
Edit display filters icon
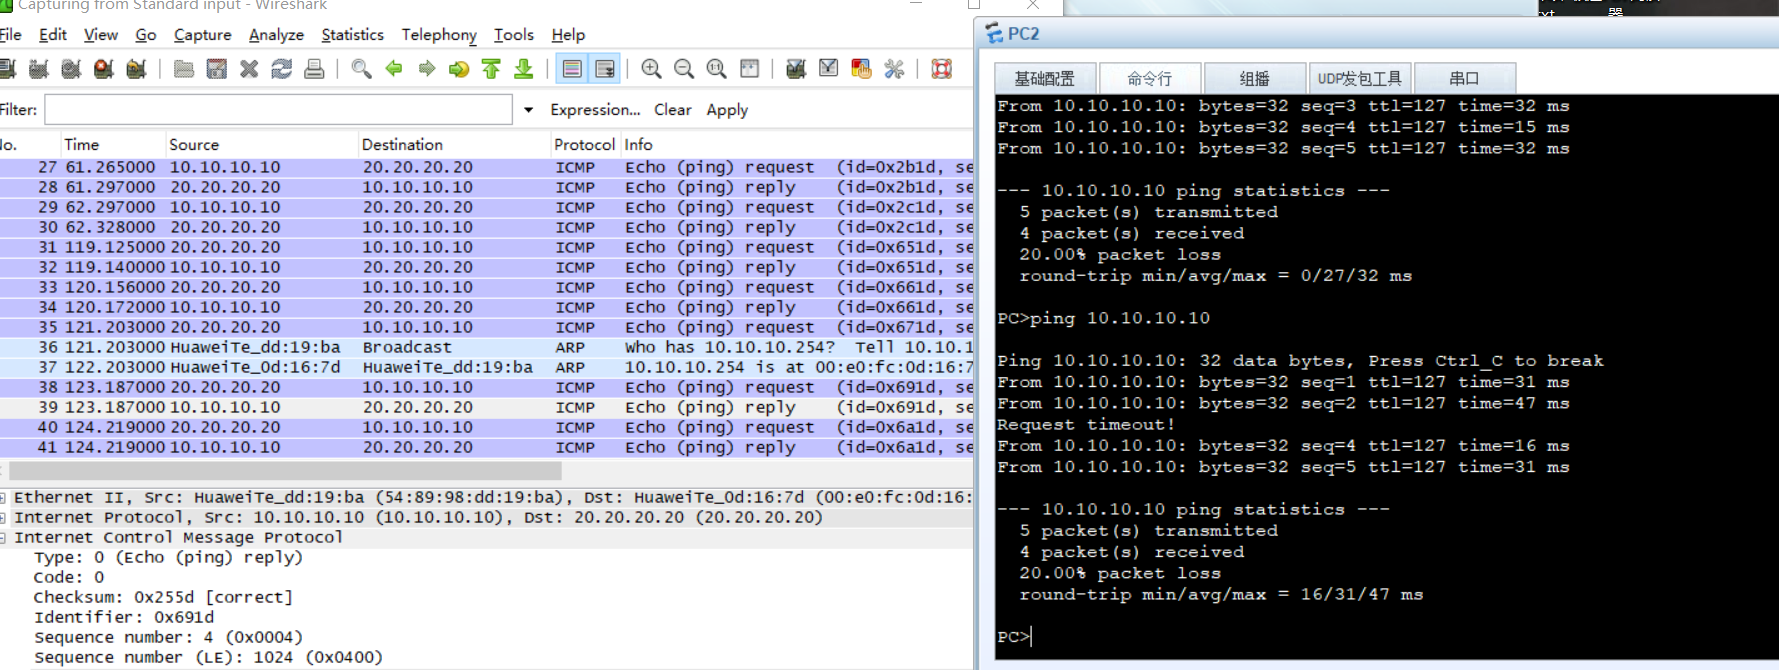tap(829, 69)
